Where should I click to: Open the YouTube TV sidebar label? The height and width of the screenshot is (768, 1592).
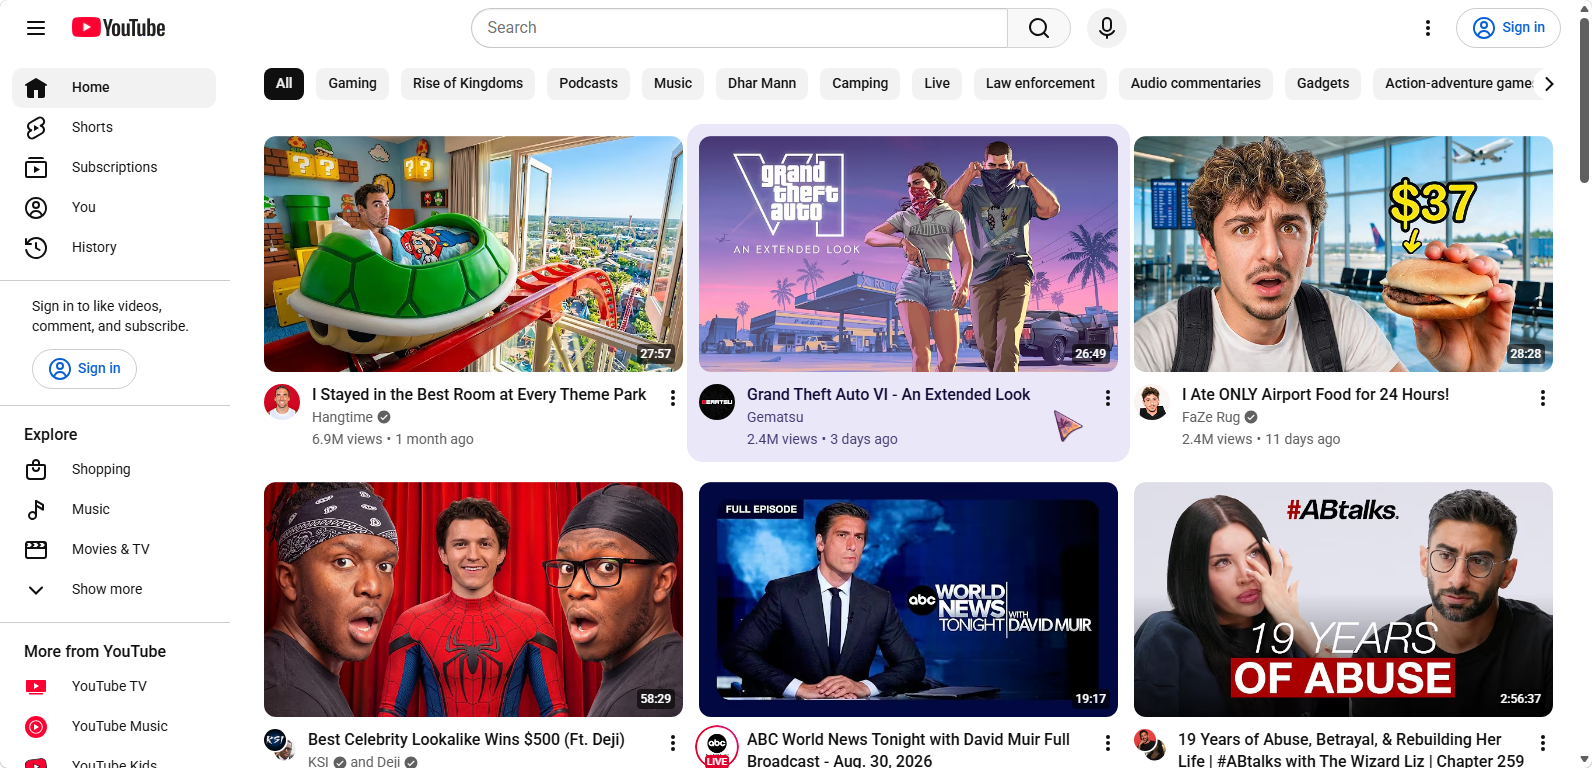(x=109, y=687)
